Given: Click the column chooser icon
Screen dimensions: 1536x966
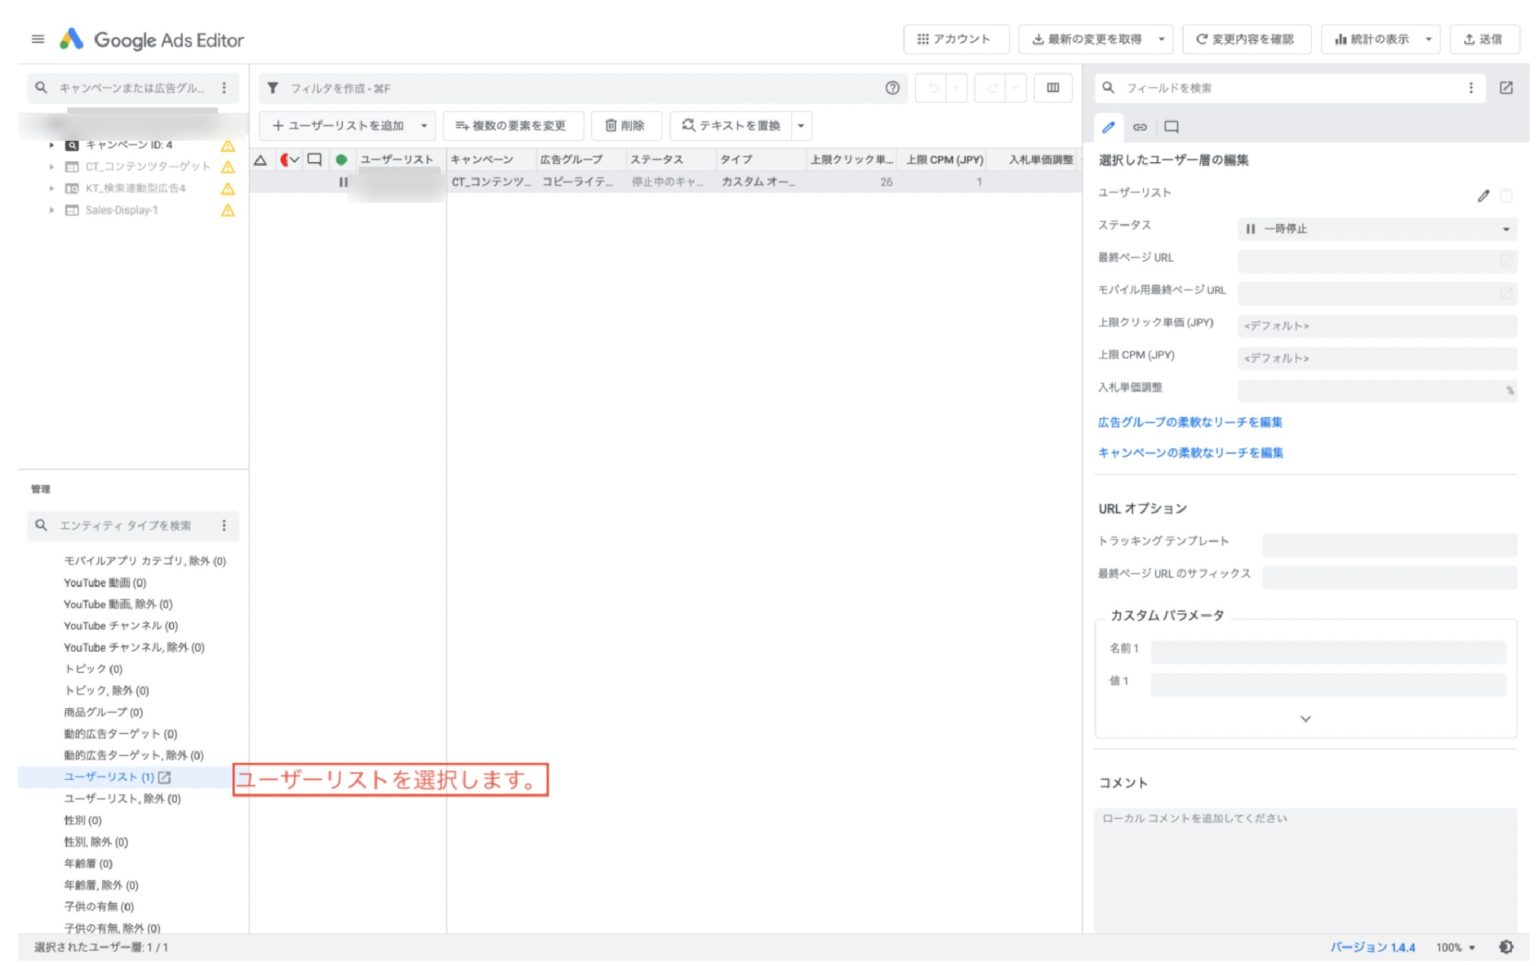Looking at the screenshot, I should pyautogui.click(x=1053, y=88).
